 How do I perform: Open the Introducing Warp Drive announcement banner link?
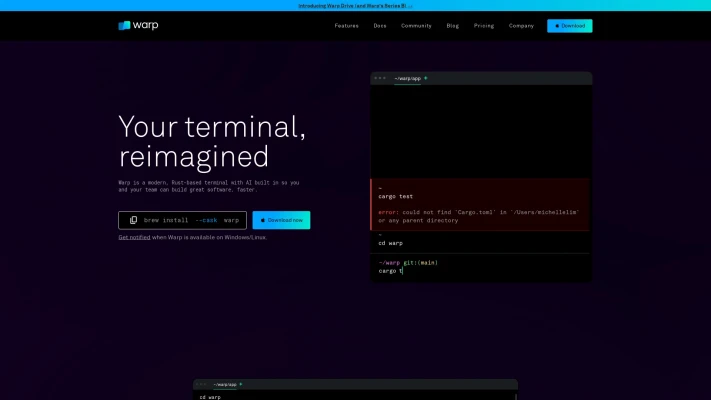coord(355,5)
